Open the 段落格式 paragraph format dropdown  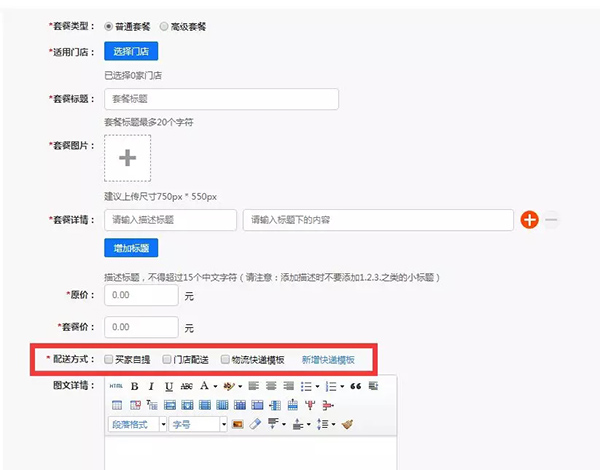tap(137, 424)
